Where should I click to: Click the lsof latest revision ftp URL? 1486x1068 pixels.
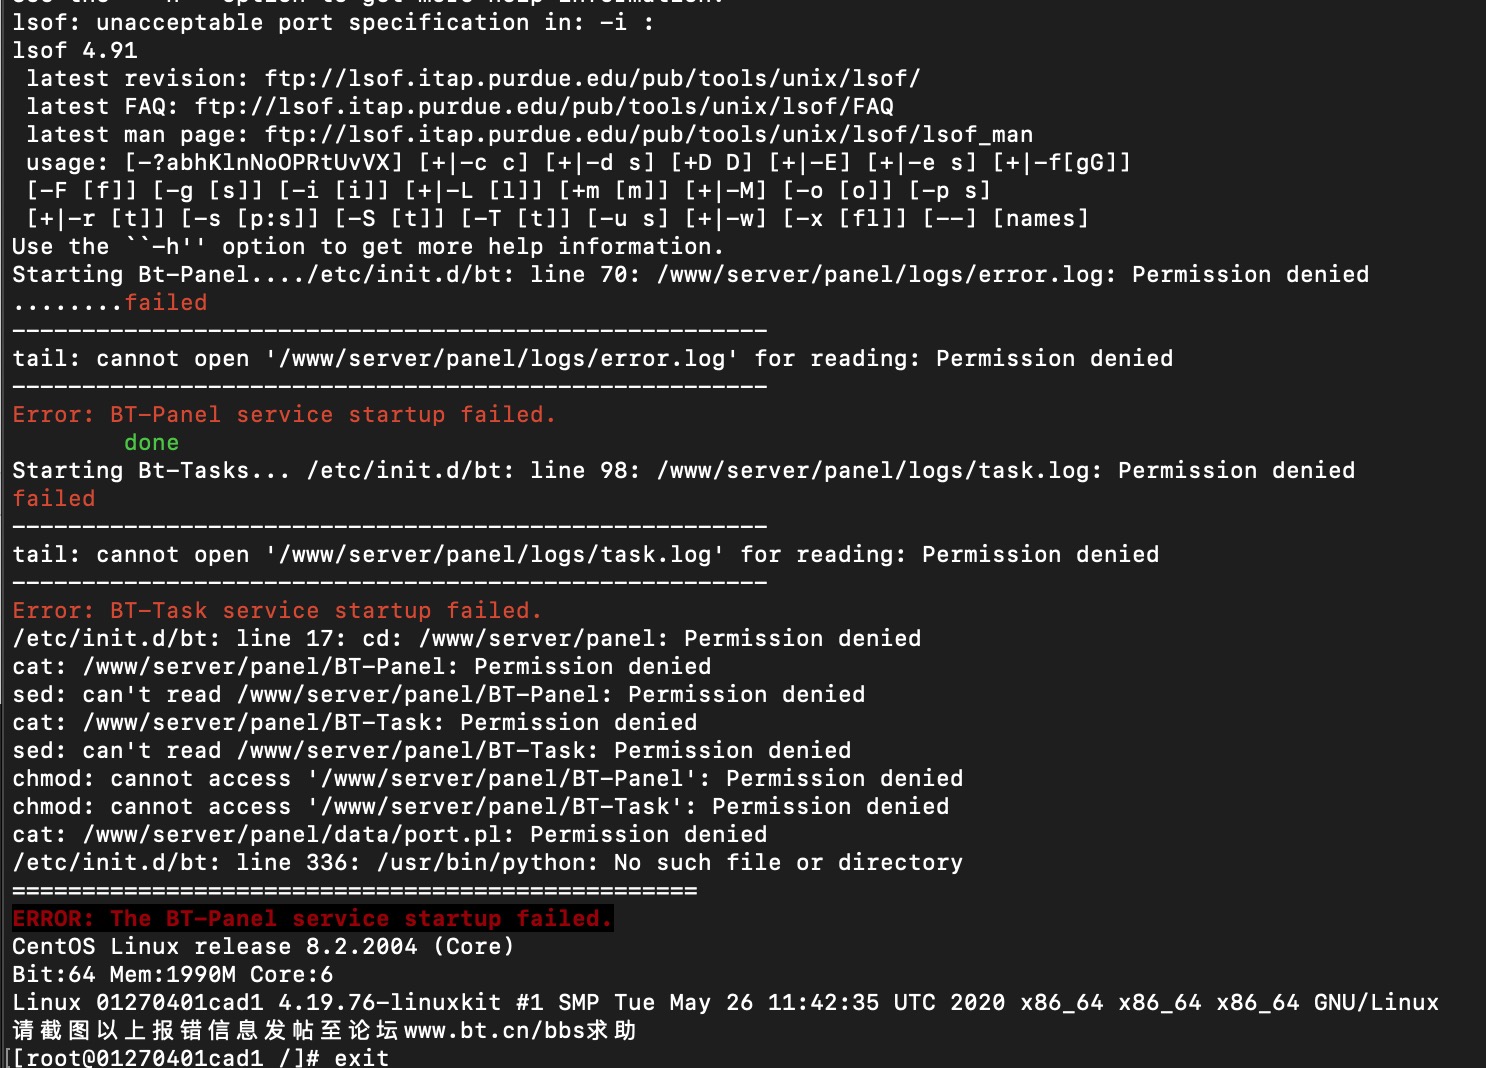pos(592,78)
